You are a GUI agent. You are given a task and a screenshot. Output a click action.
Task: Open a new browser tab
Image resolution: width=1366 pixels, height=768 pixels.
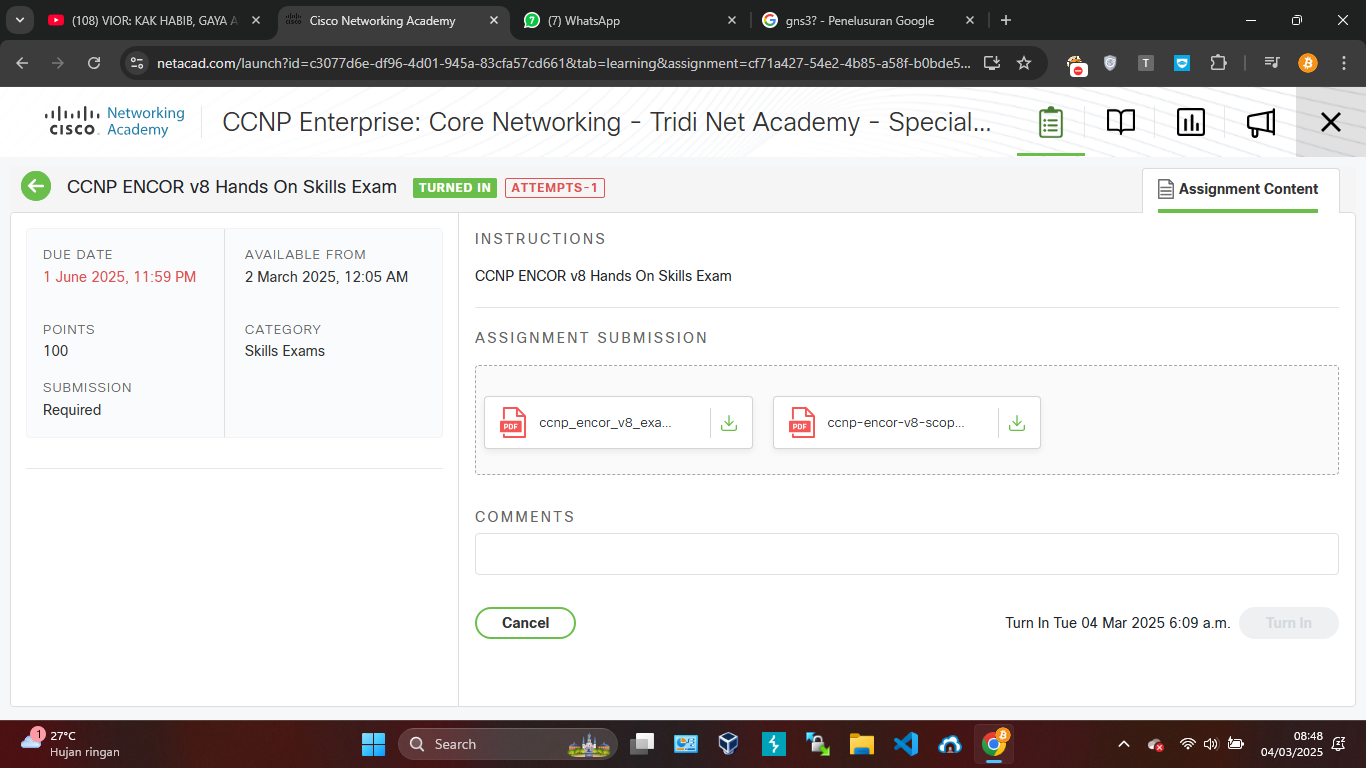click(x=1006, y=20)
